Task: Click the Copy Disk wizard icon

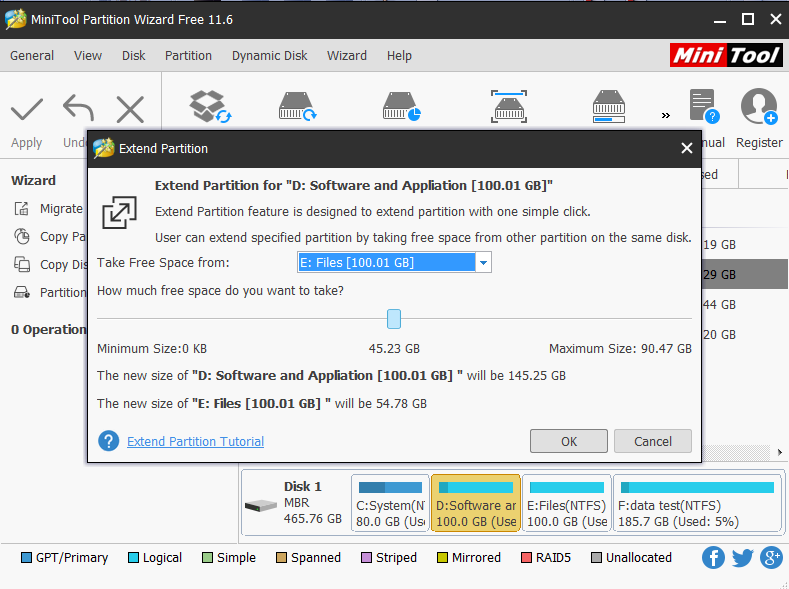Action: (x=22, y=264)
